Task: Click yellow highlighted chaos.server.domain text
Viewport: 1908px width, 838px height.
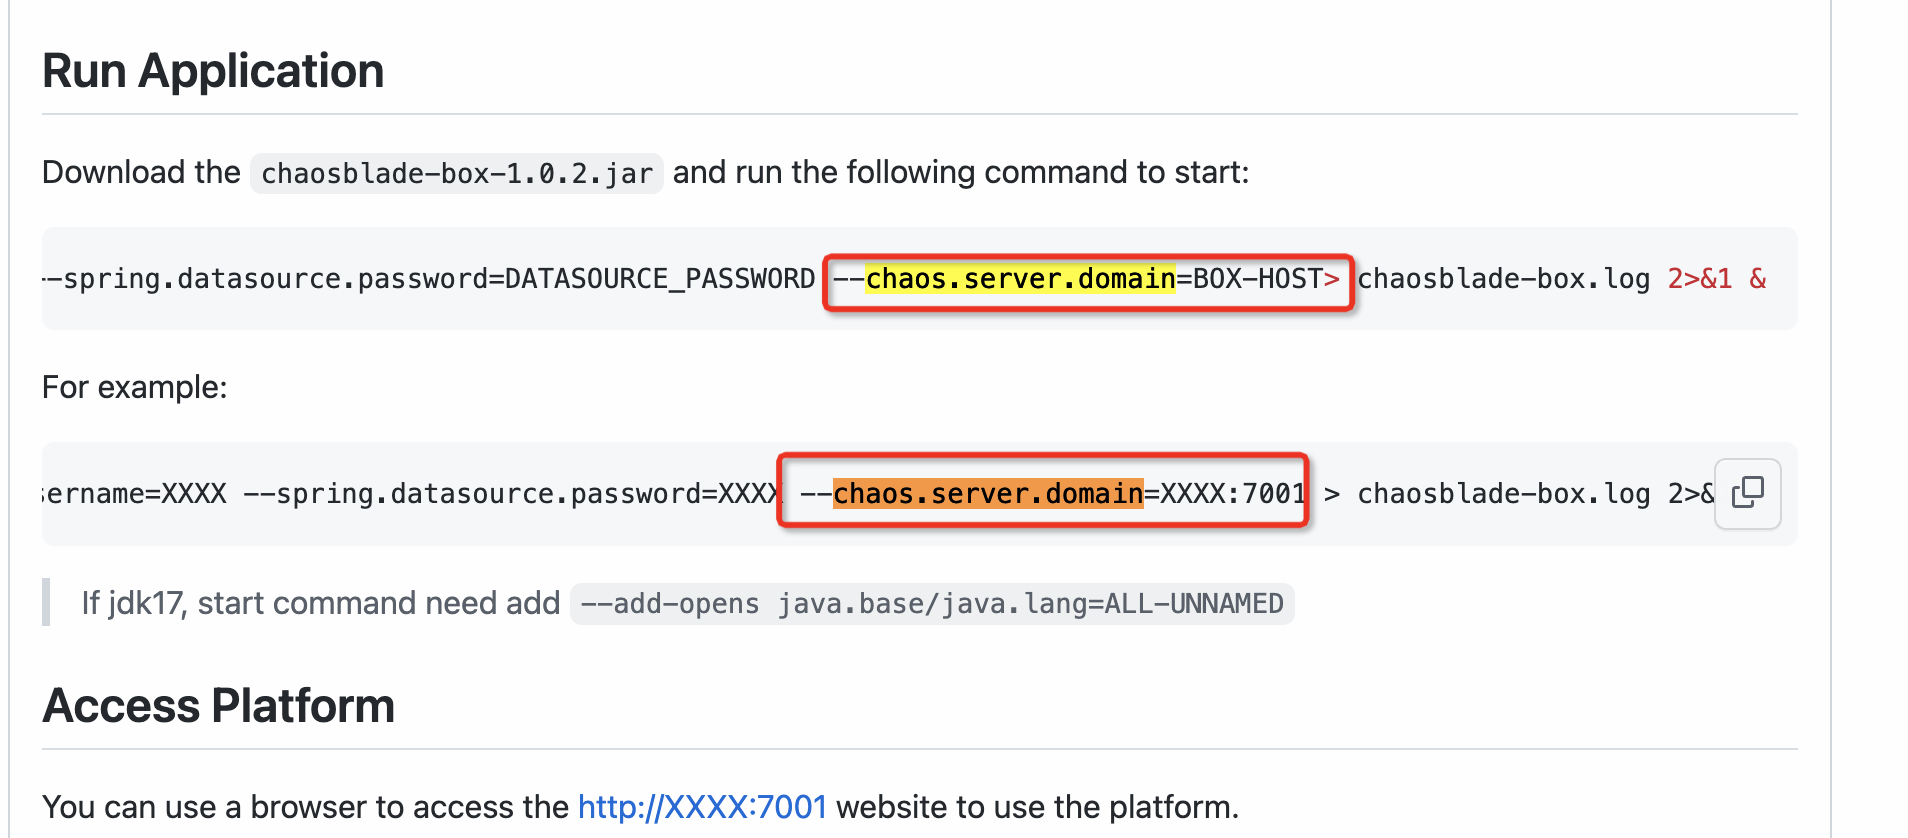Action: [1020, 278]
